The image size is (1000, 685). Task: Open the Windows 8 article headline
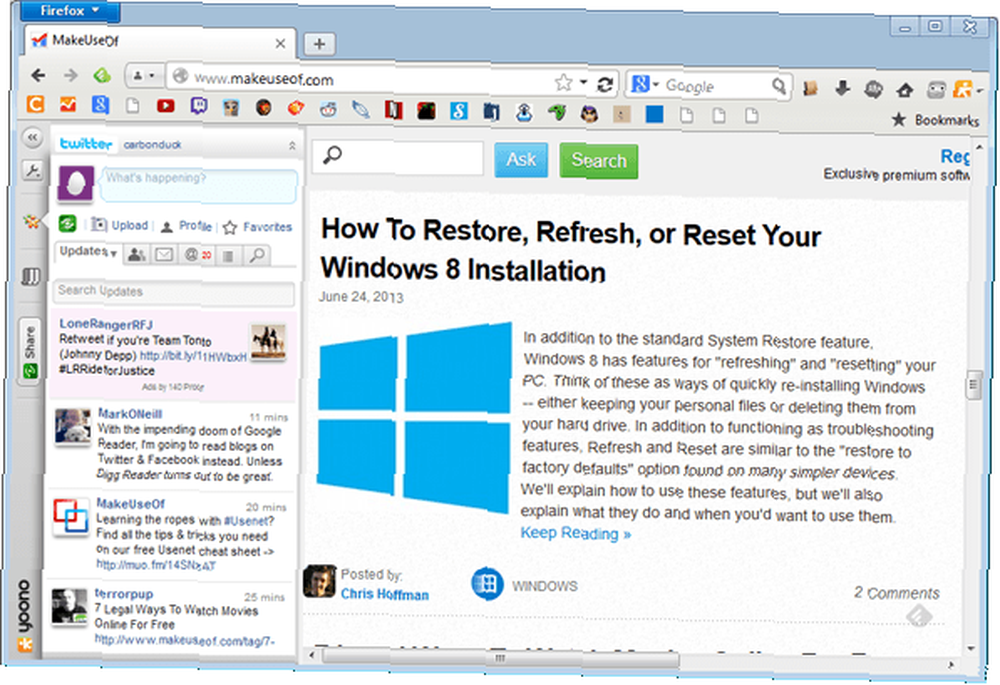[x=571, y=250]
